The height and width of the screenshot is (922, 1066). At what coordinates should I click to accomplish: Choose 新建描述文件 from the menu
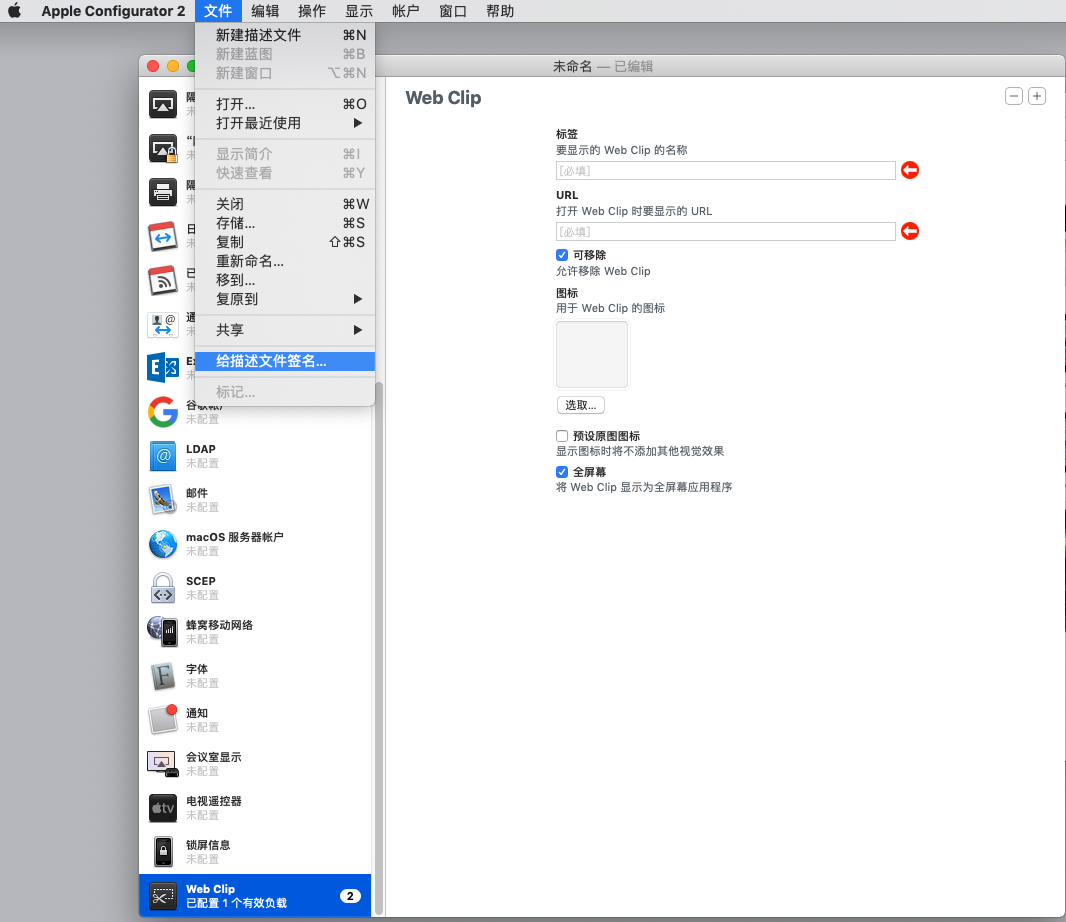coord(285,35)
